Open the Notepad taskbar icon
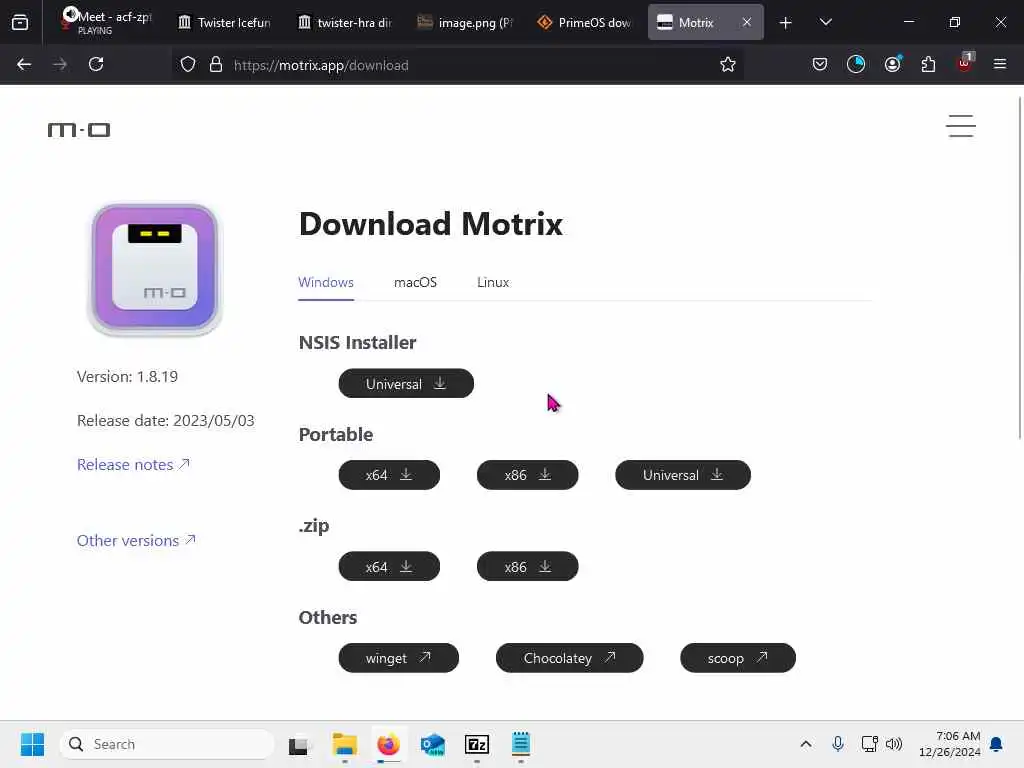The width and height of the screenshot is (1024, 768). (520, 744)
